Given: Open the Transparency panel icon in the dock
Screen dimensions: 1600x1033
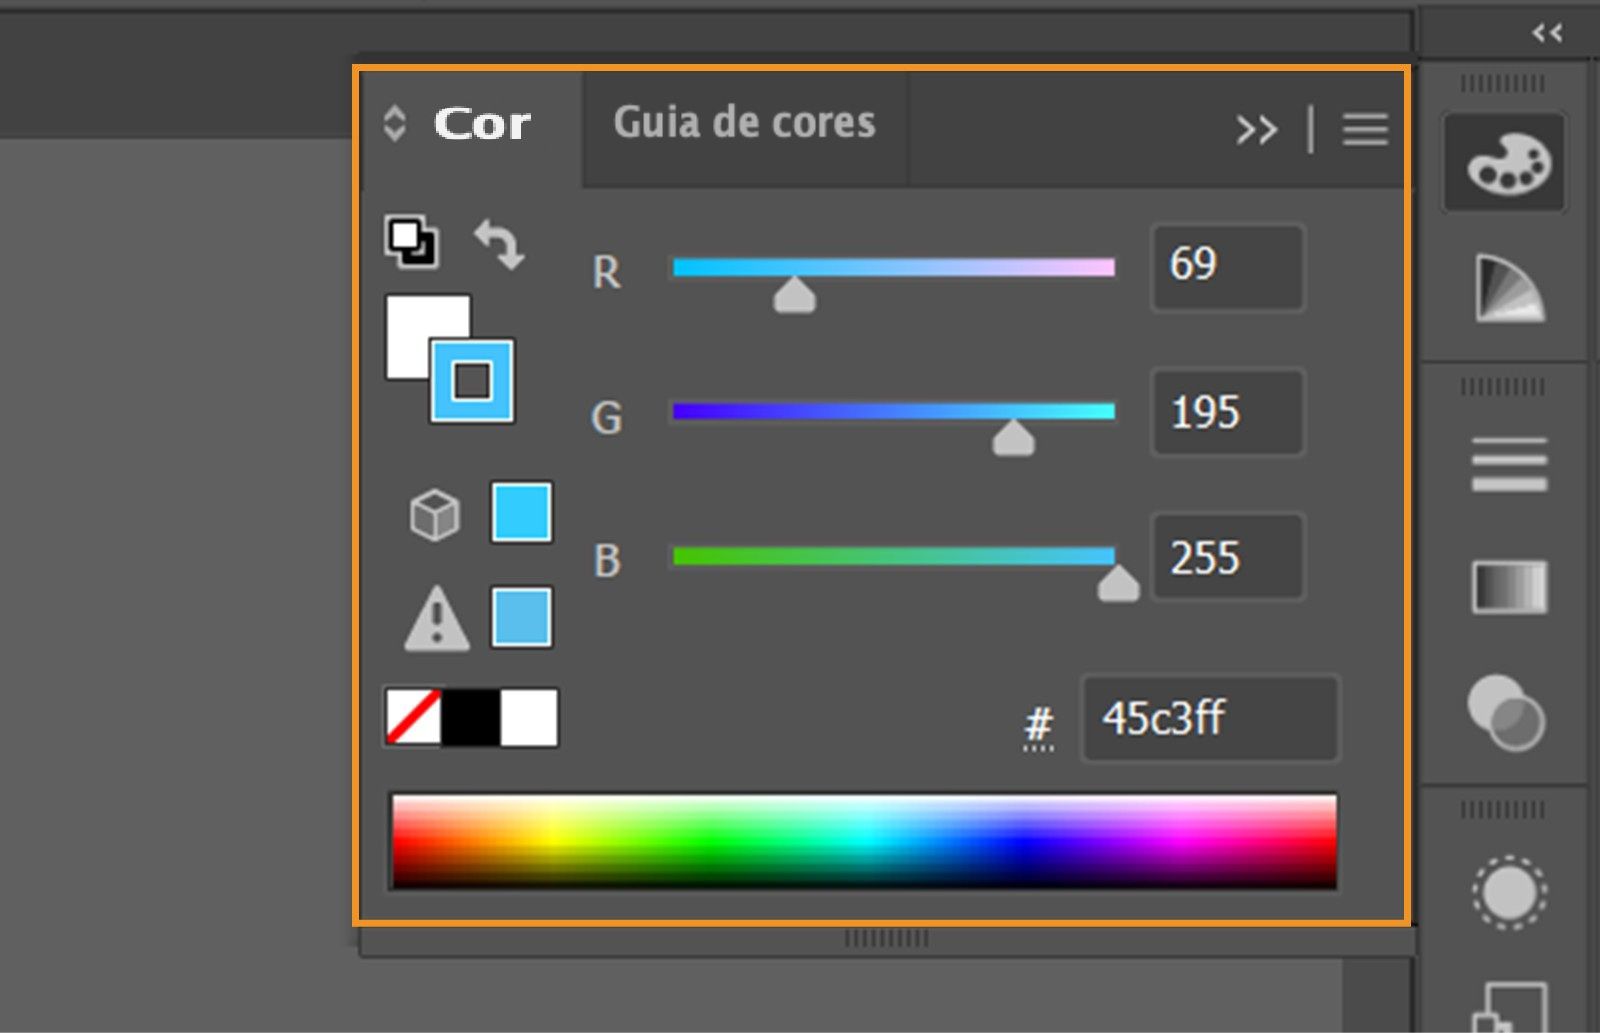Looking at the screenshot, I should click(1505, 712).
